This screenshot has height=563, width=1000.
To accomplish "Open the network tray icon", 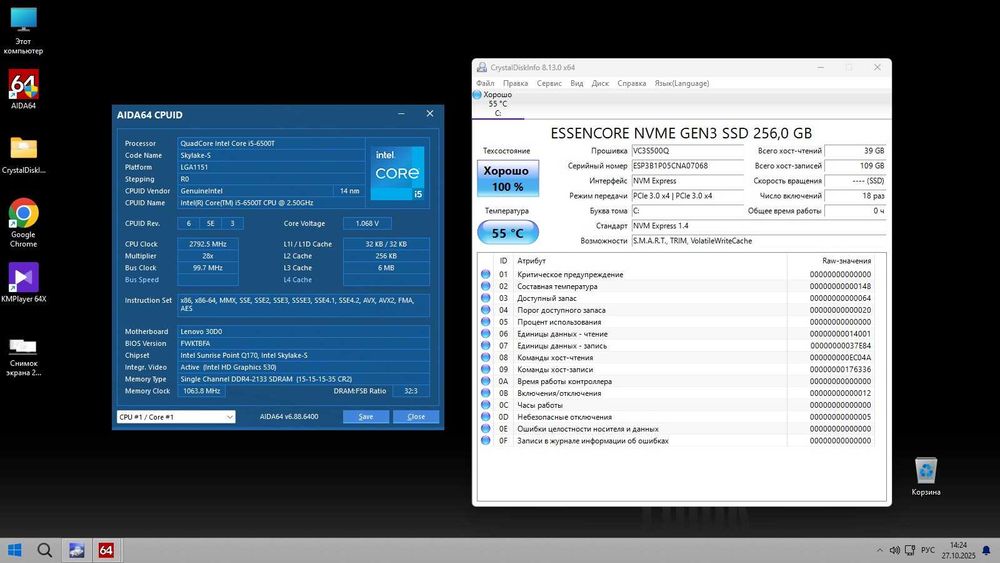I will (x=910, y=550).
